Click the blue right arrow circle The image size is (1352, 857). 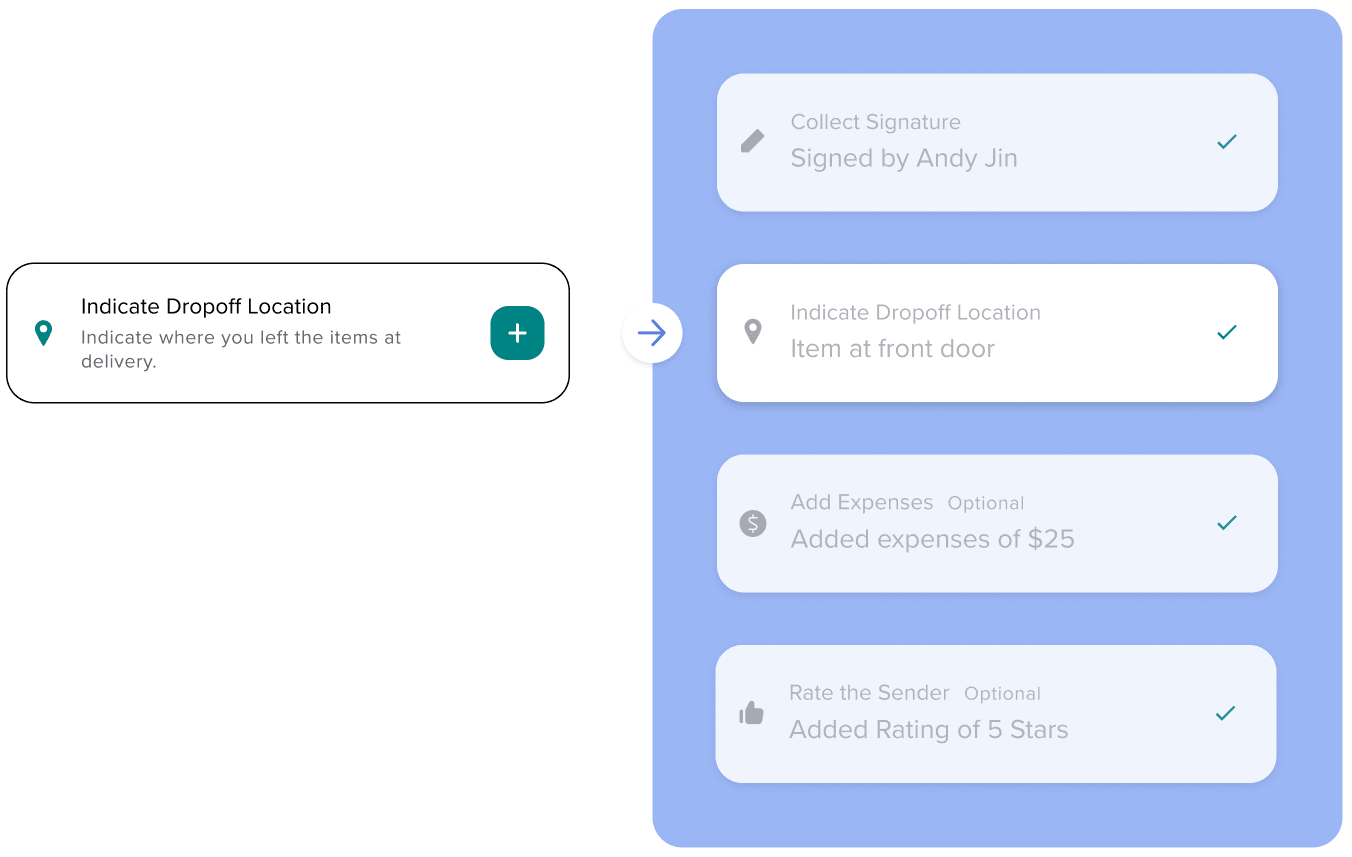[x=652, y=333]
